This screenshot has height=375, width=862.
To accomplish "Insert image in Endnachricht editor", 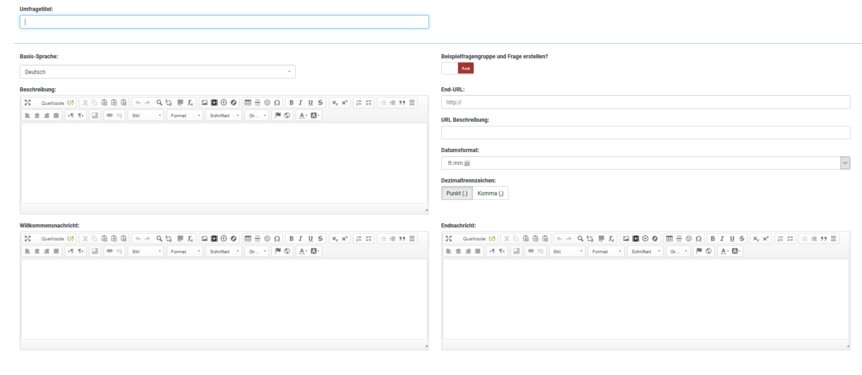I will [x=626, y=239].
